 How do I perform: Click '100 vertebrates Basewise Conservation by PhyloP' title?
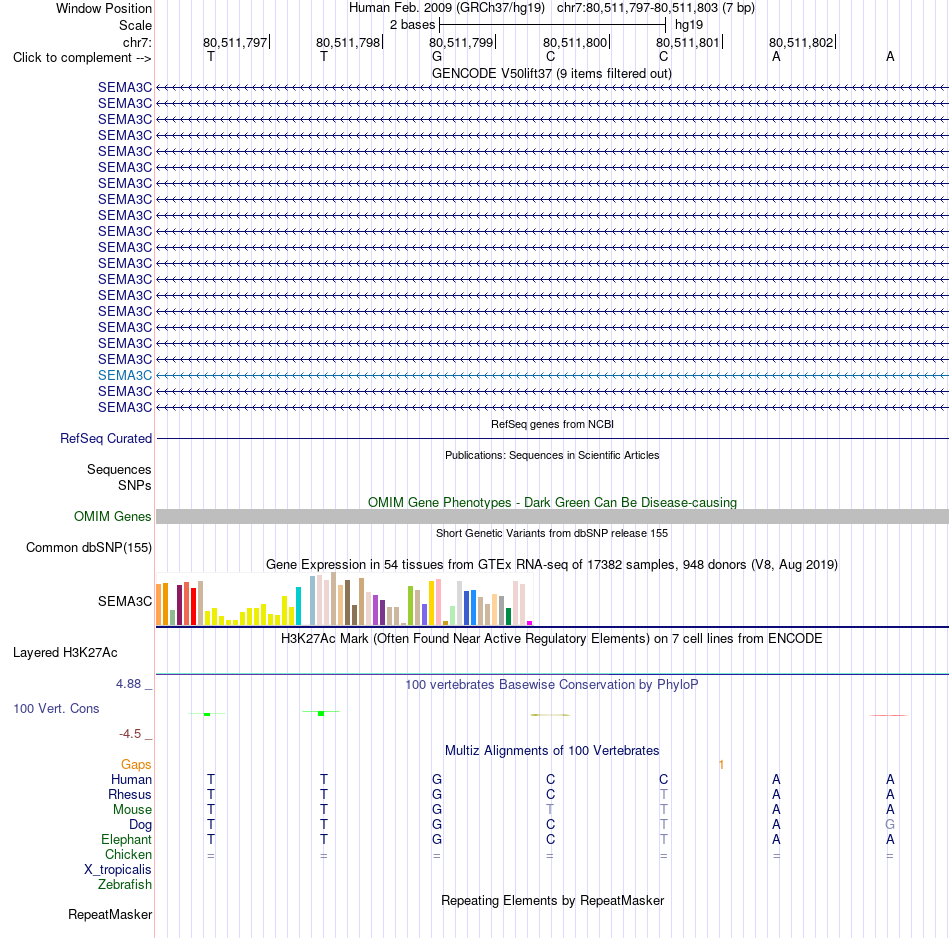552,685
